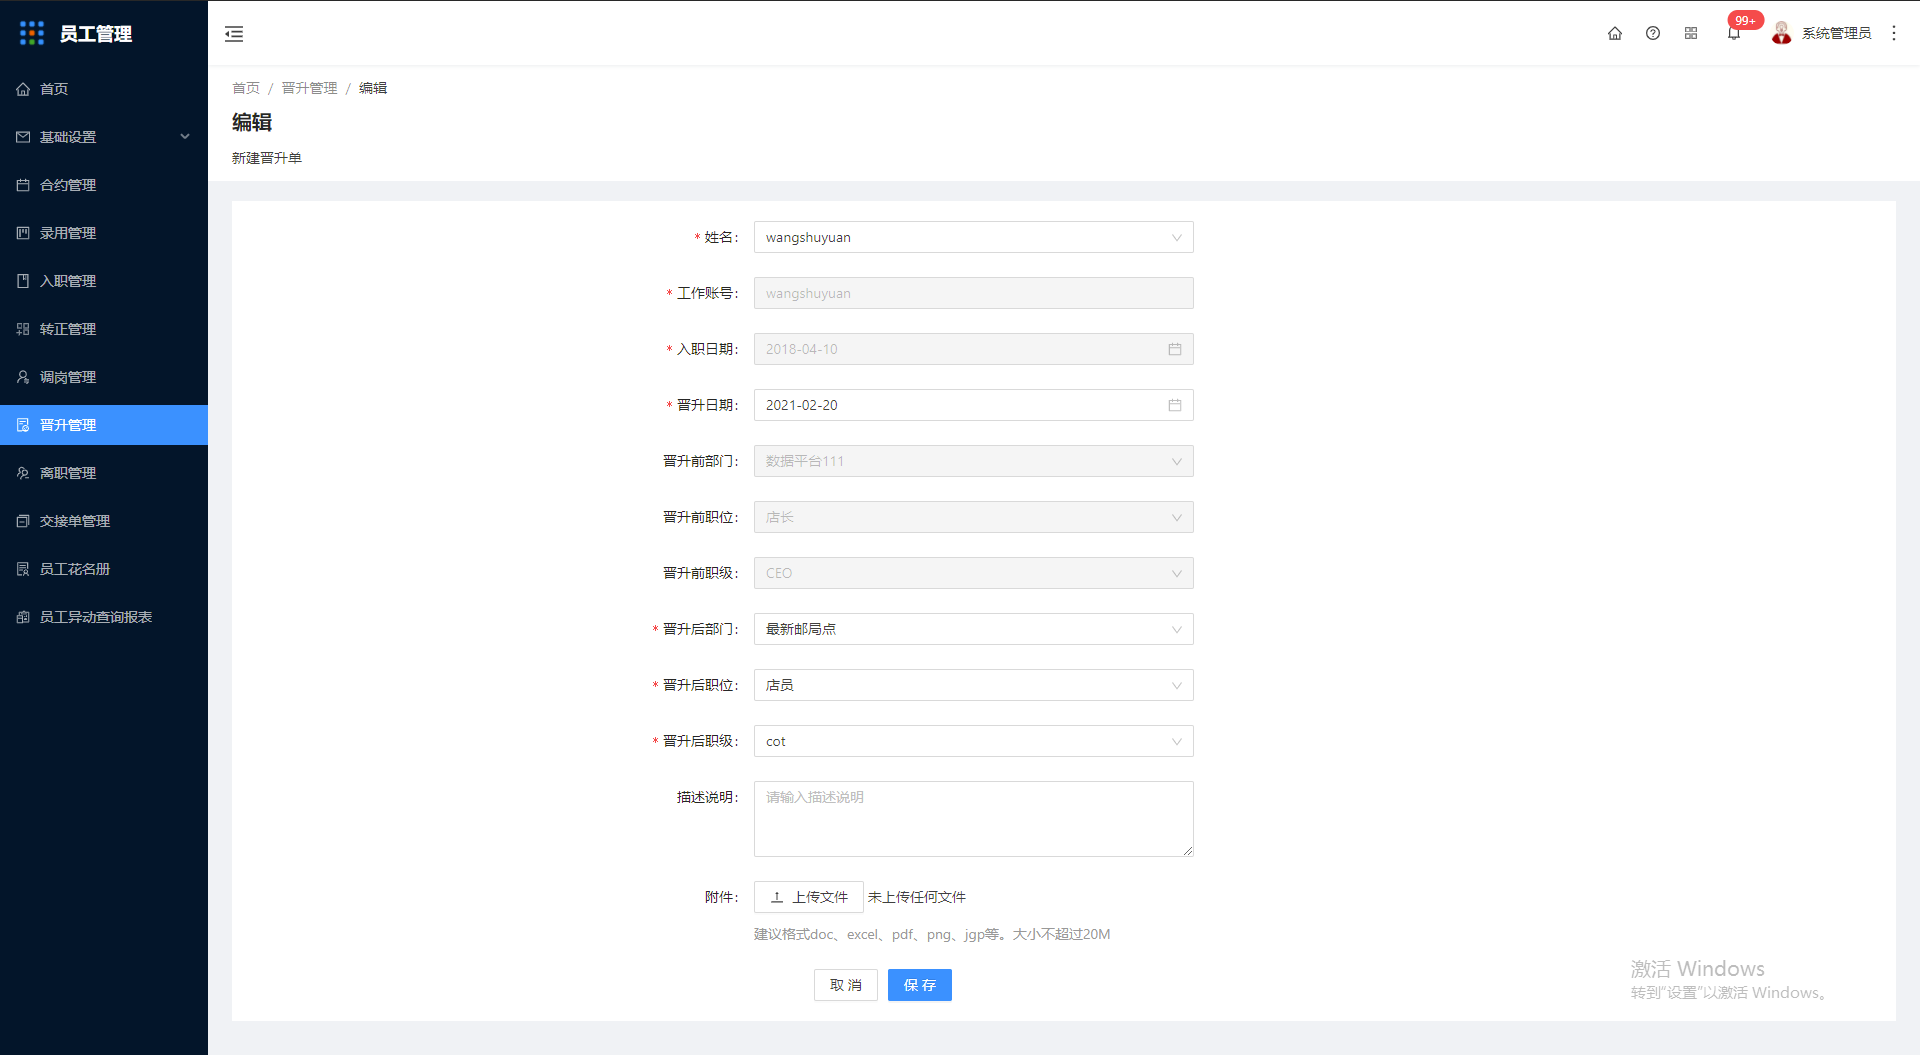Follow the 首页 breadcrumb link
The width and height of the screenshot is (1920, 1055).
click(246, 88)
